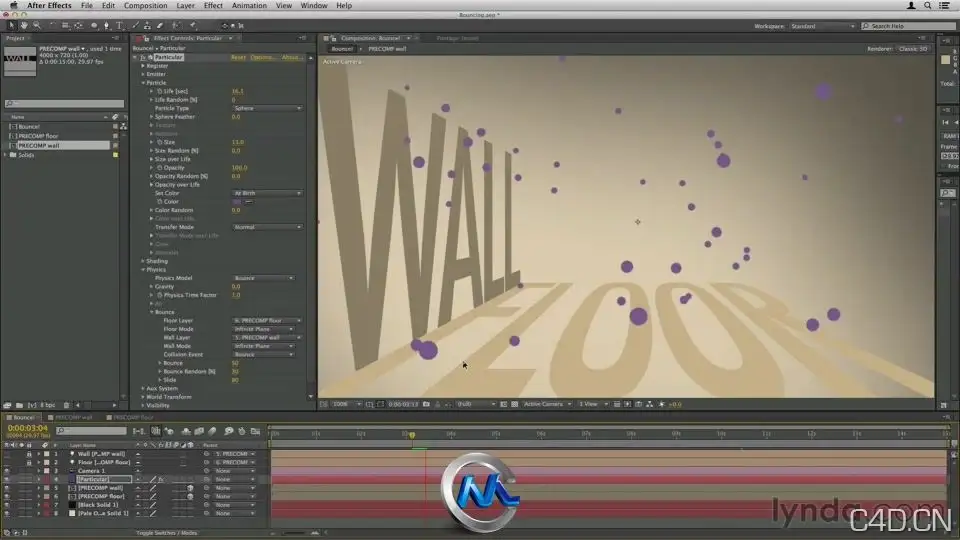Open Transfer Mode Normal dropdown
This screenshot has width=960, height=540.
(268, 227)
